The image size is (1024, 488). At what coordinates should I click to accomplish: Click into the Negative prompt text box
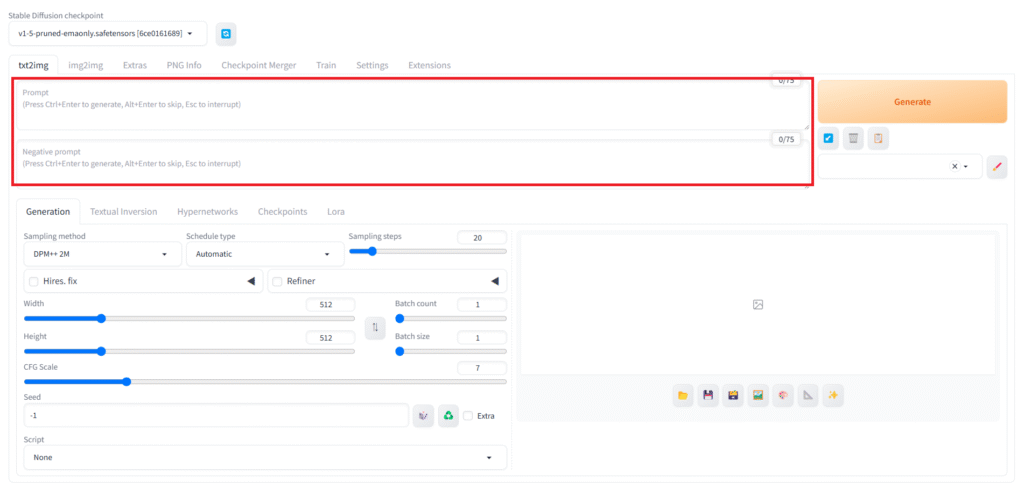tap(410, 164)
